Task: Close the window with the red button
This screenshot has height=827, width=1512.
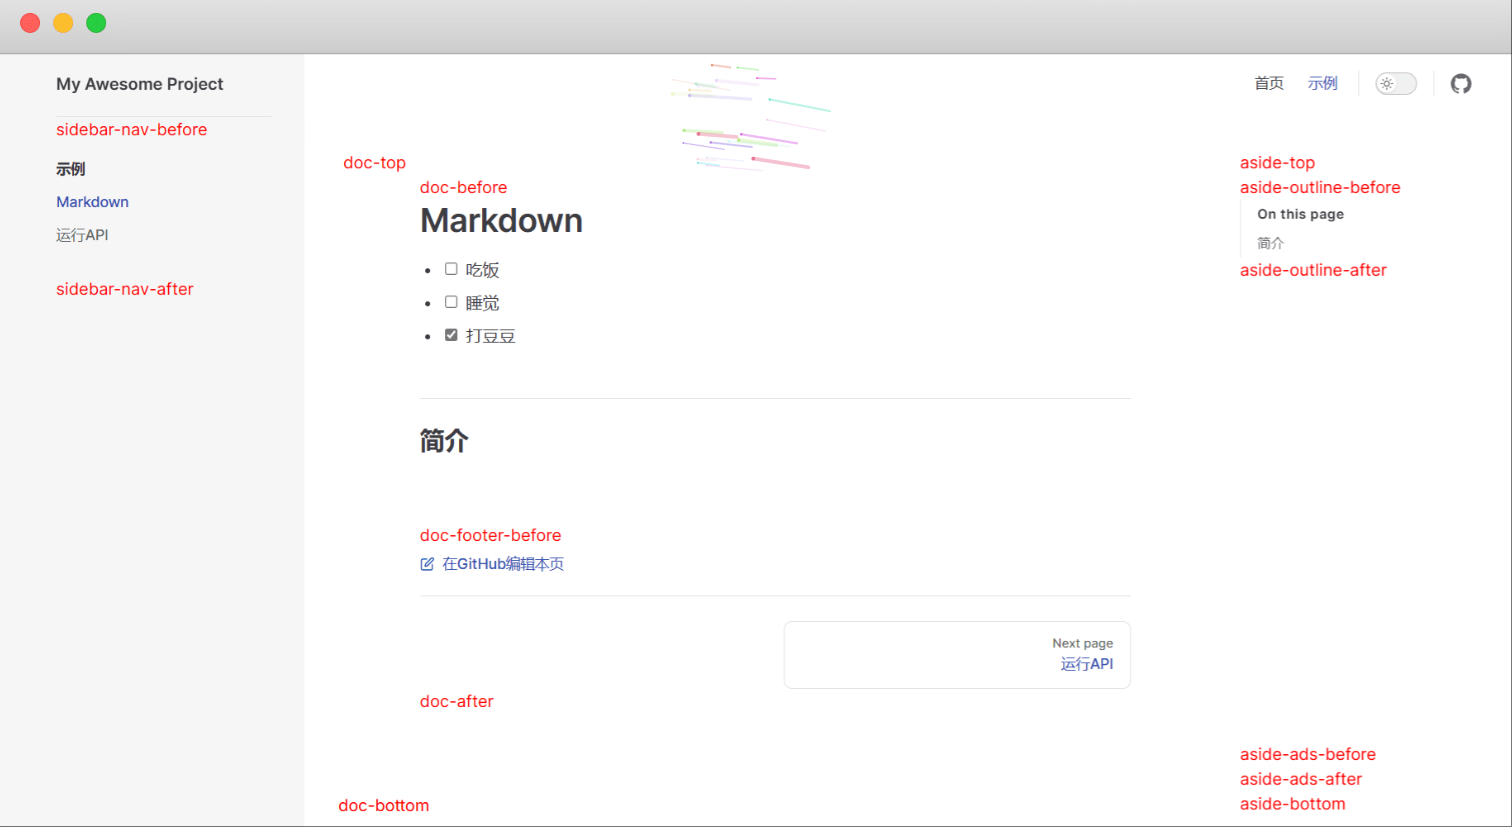Action: click(30, 23)
